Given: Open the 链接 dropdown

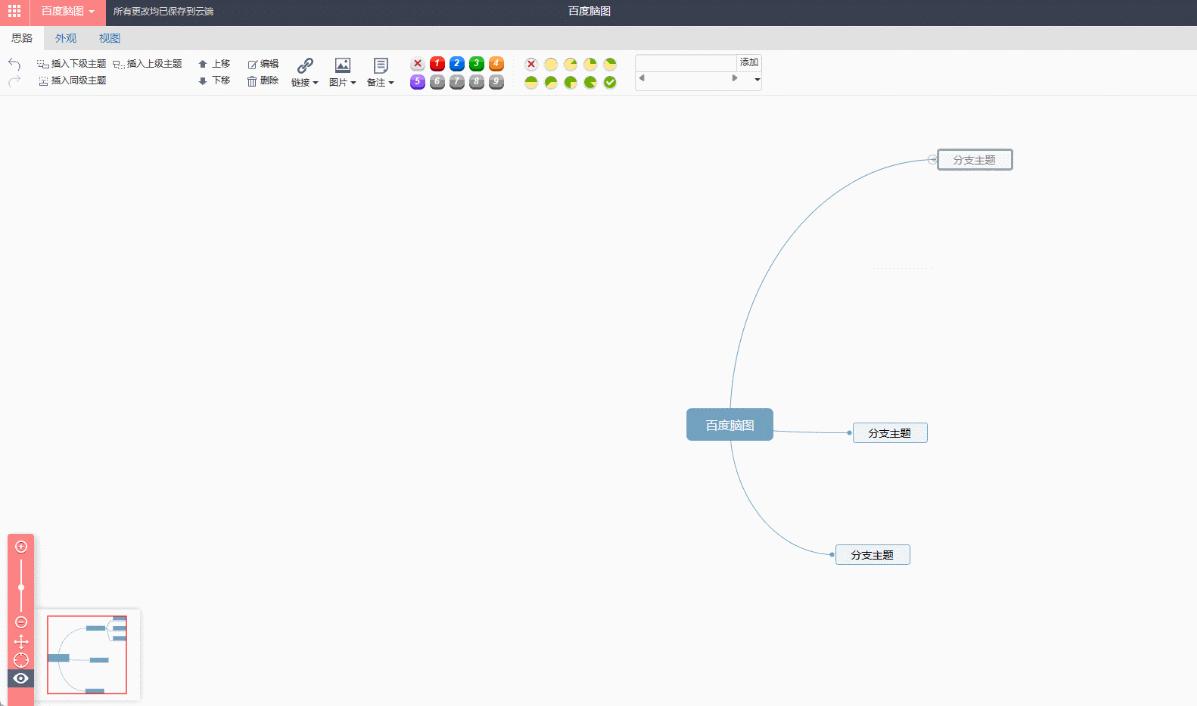Looking at the screenshot, I should pos(305,73).
